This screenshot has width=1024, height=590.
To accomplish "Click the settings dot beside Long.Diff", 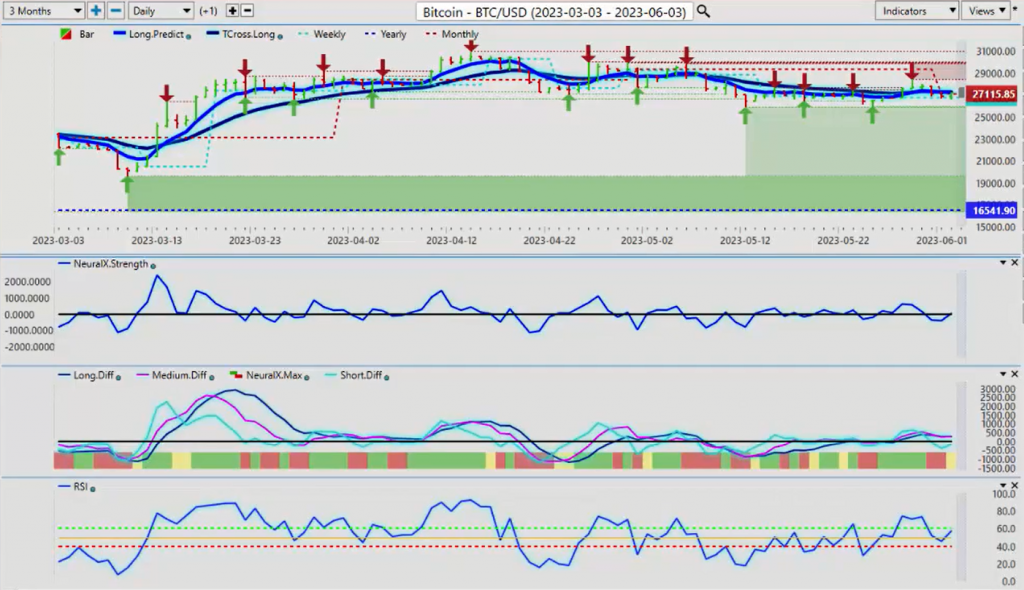I will 118,377.
